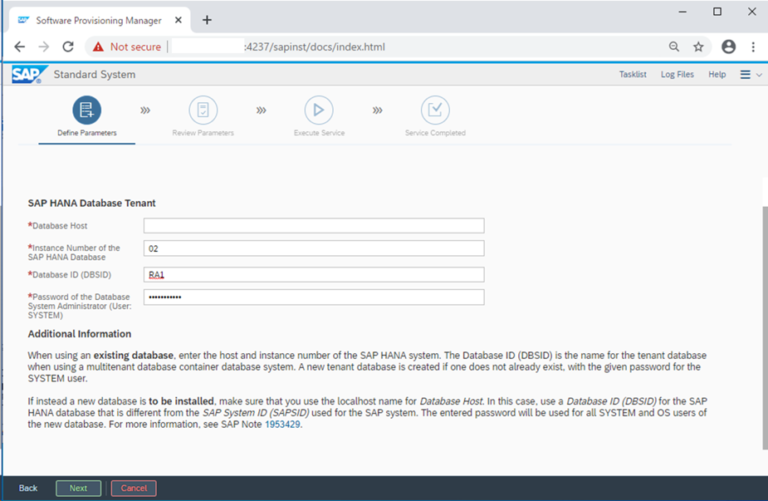Screen dimensions: 768x501
Task: Open the Log Files menu item
Action: [677, 75]
